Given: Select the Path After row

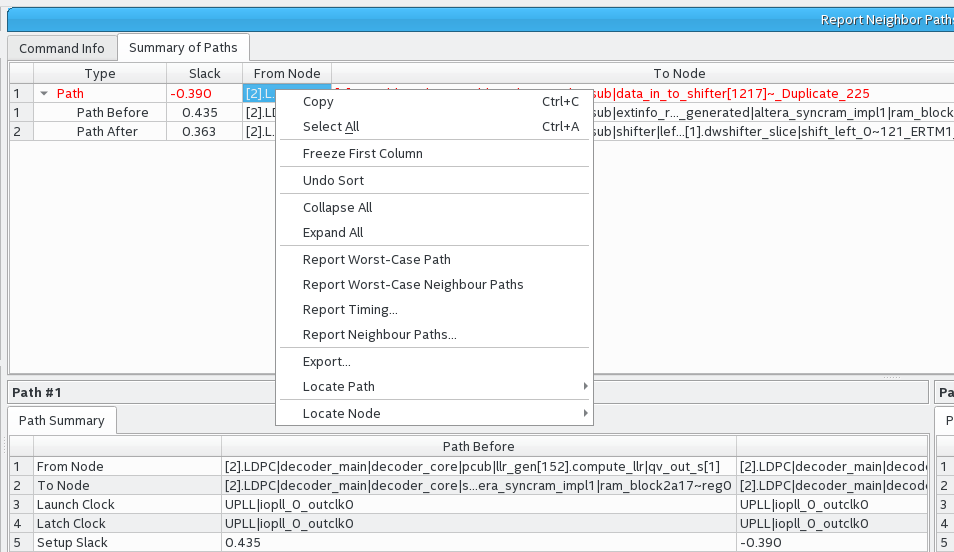Looking at the screenshot, I should click(x=107, y=132).
